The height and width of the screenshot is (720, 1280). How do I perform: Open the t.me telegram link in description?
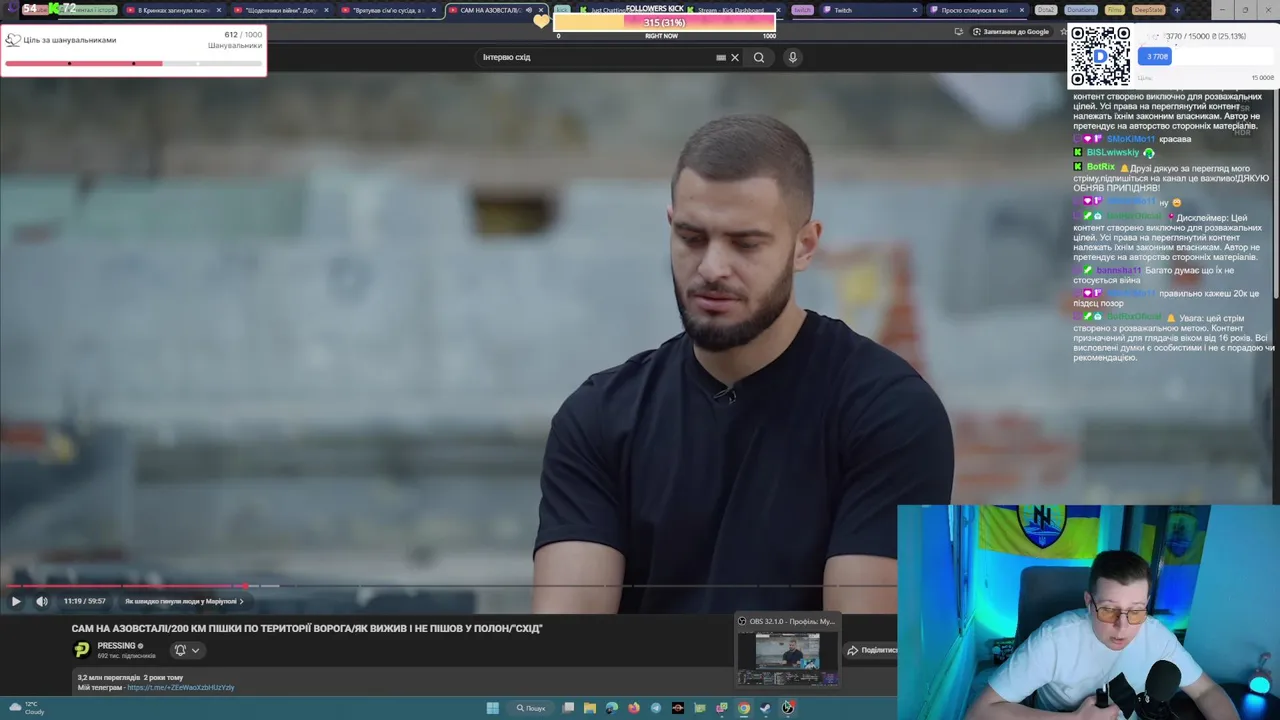(x=181, y=688)
